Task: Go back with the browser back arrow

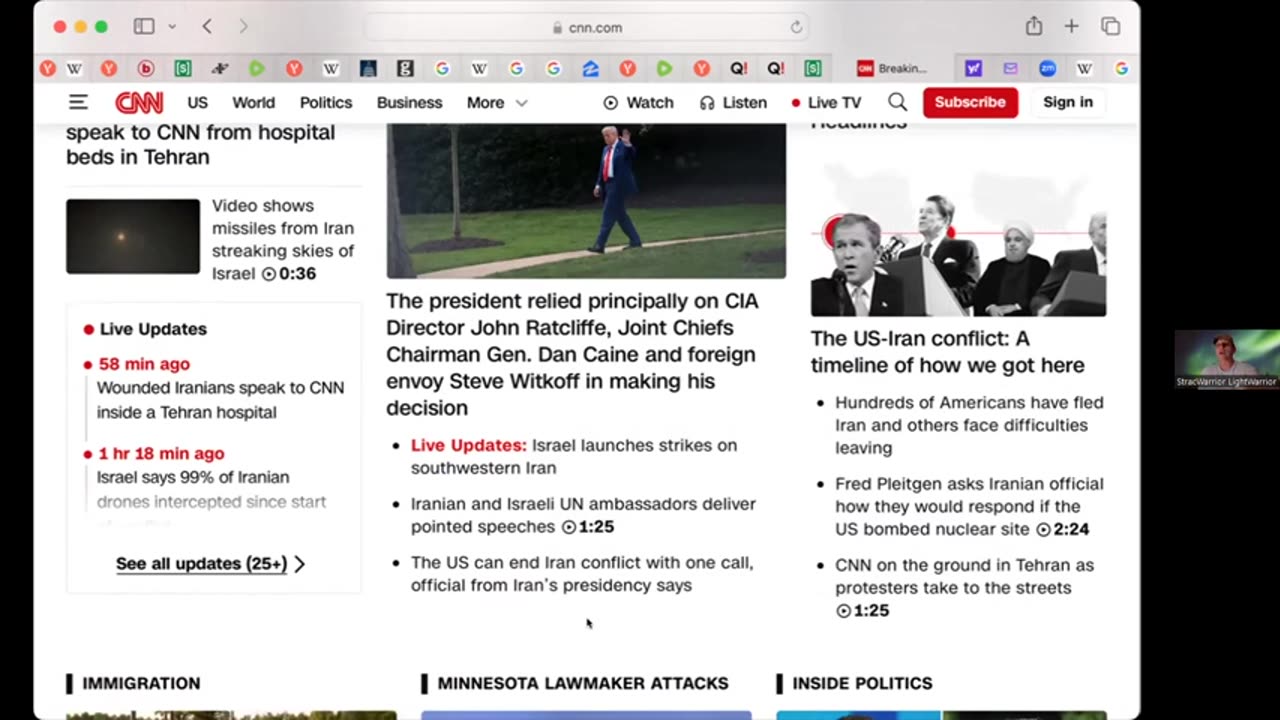Action: pyautogui.click(x=207, y=27)
